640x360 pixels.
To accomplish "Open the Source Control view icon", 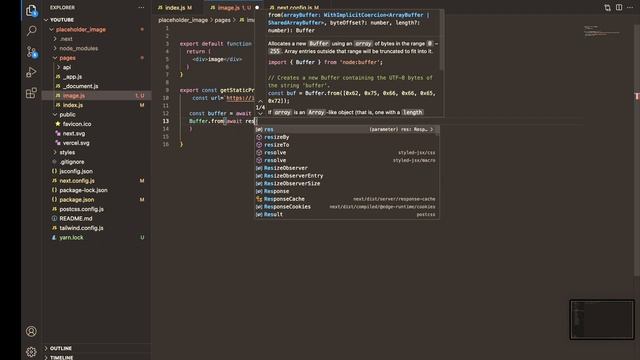I will pos(31,52).
